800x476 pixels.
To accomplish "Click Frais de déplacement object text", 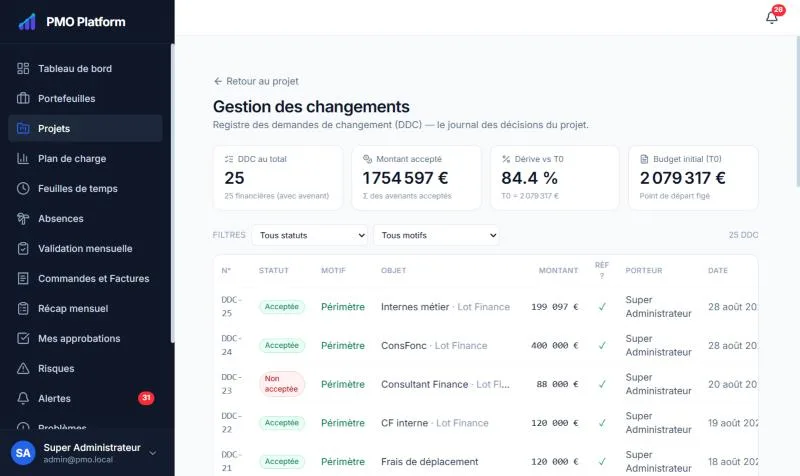I will [x=430, y=462].
